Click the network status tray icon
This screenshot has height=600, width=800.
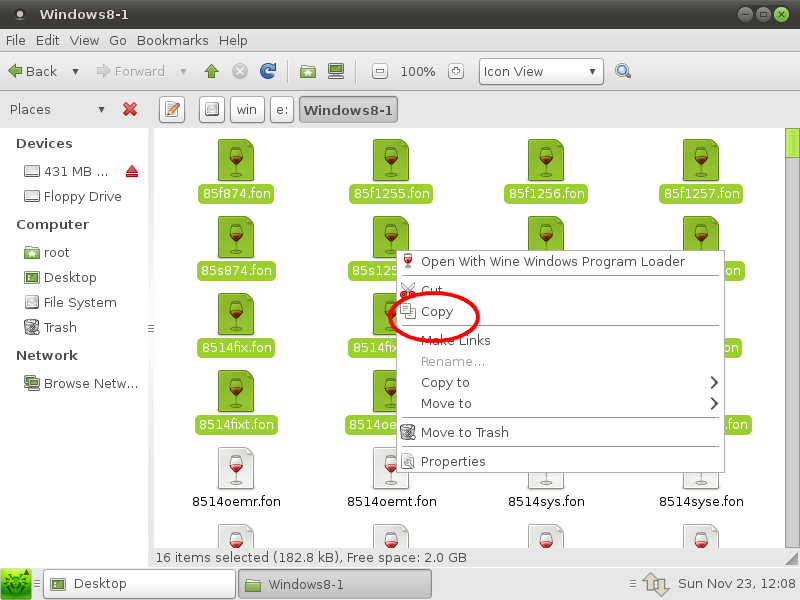tap(656, 584)
